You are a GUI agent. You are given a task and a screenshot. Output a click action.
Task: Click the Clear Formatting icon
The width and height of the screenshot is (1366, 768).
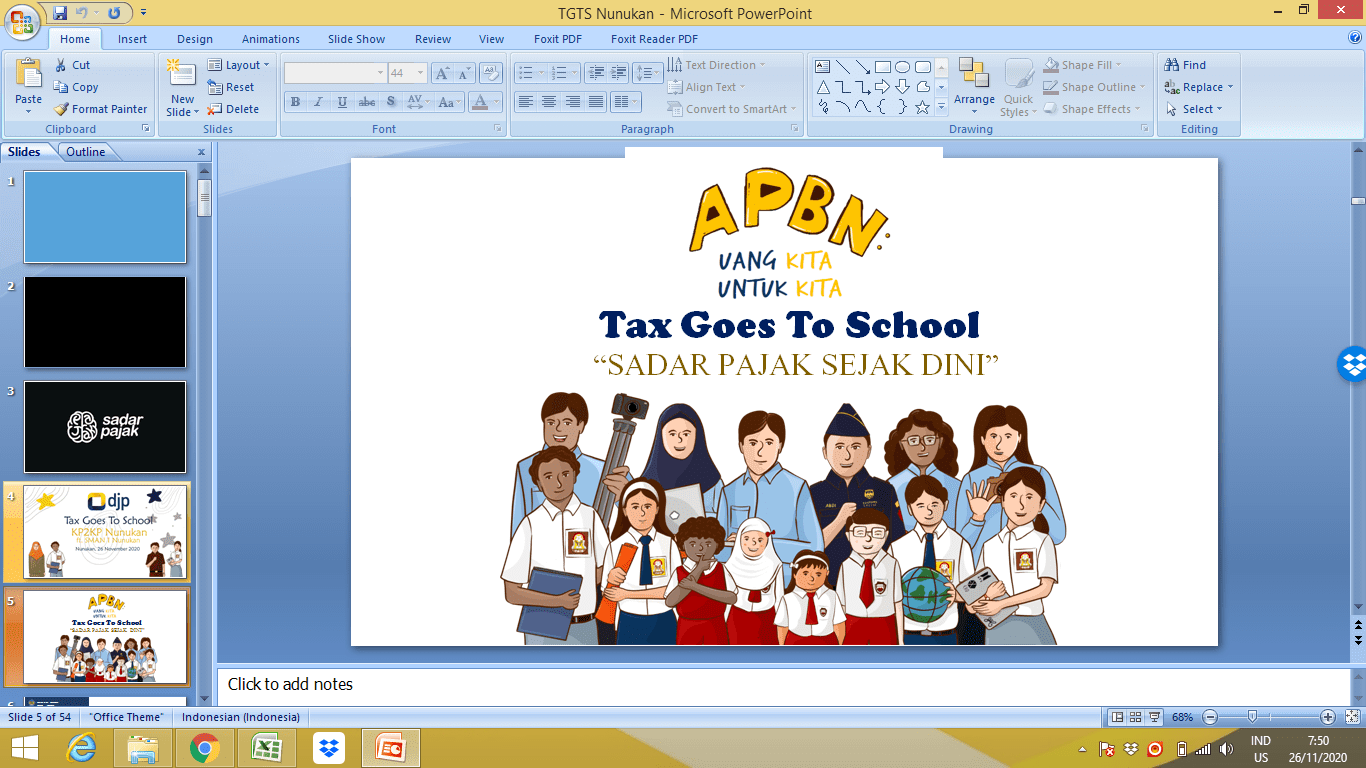click(490, 73)
